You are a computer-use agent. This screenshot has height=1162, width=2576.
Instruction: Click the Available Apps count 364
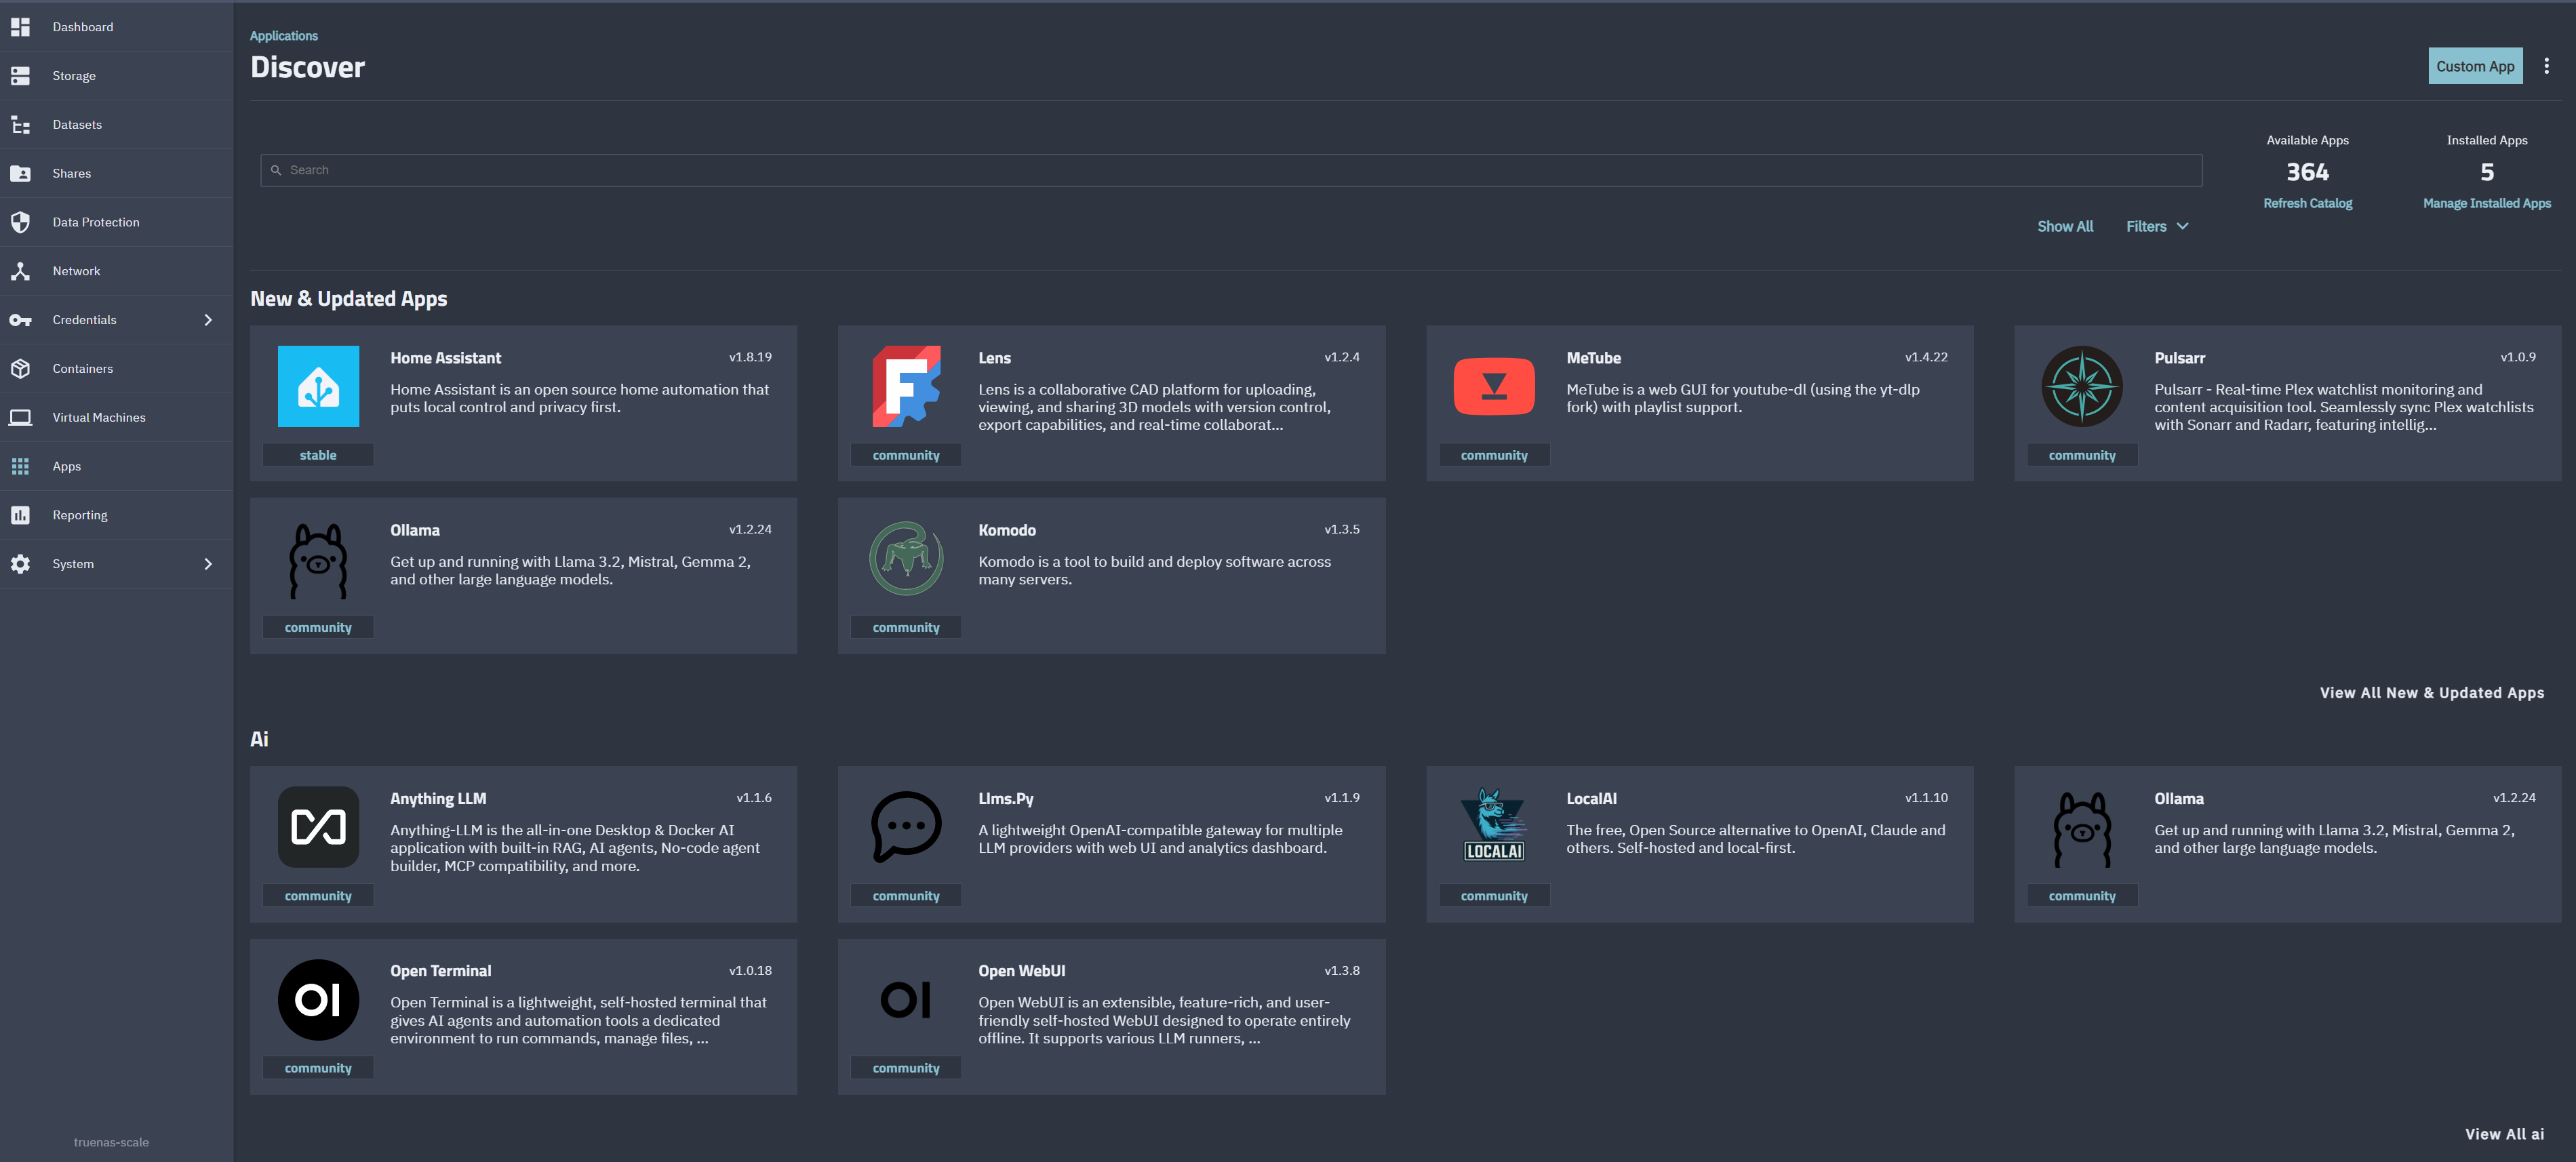[2307, 172]
